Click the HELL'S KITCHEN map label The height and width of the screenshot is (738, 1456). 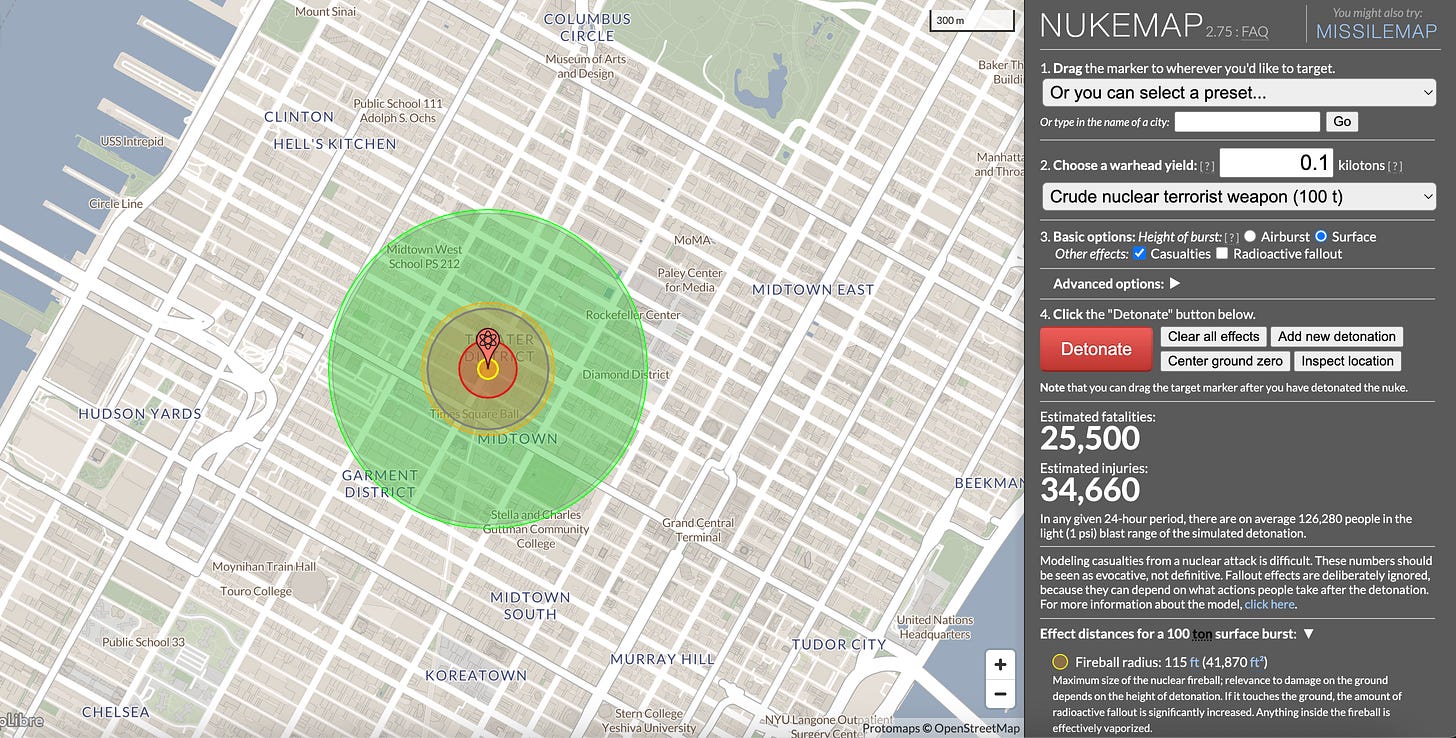click(x=335, y=144)
